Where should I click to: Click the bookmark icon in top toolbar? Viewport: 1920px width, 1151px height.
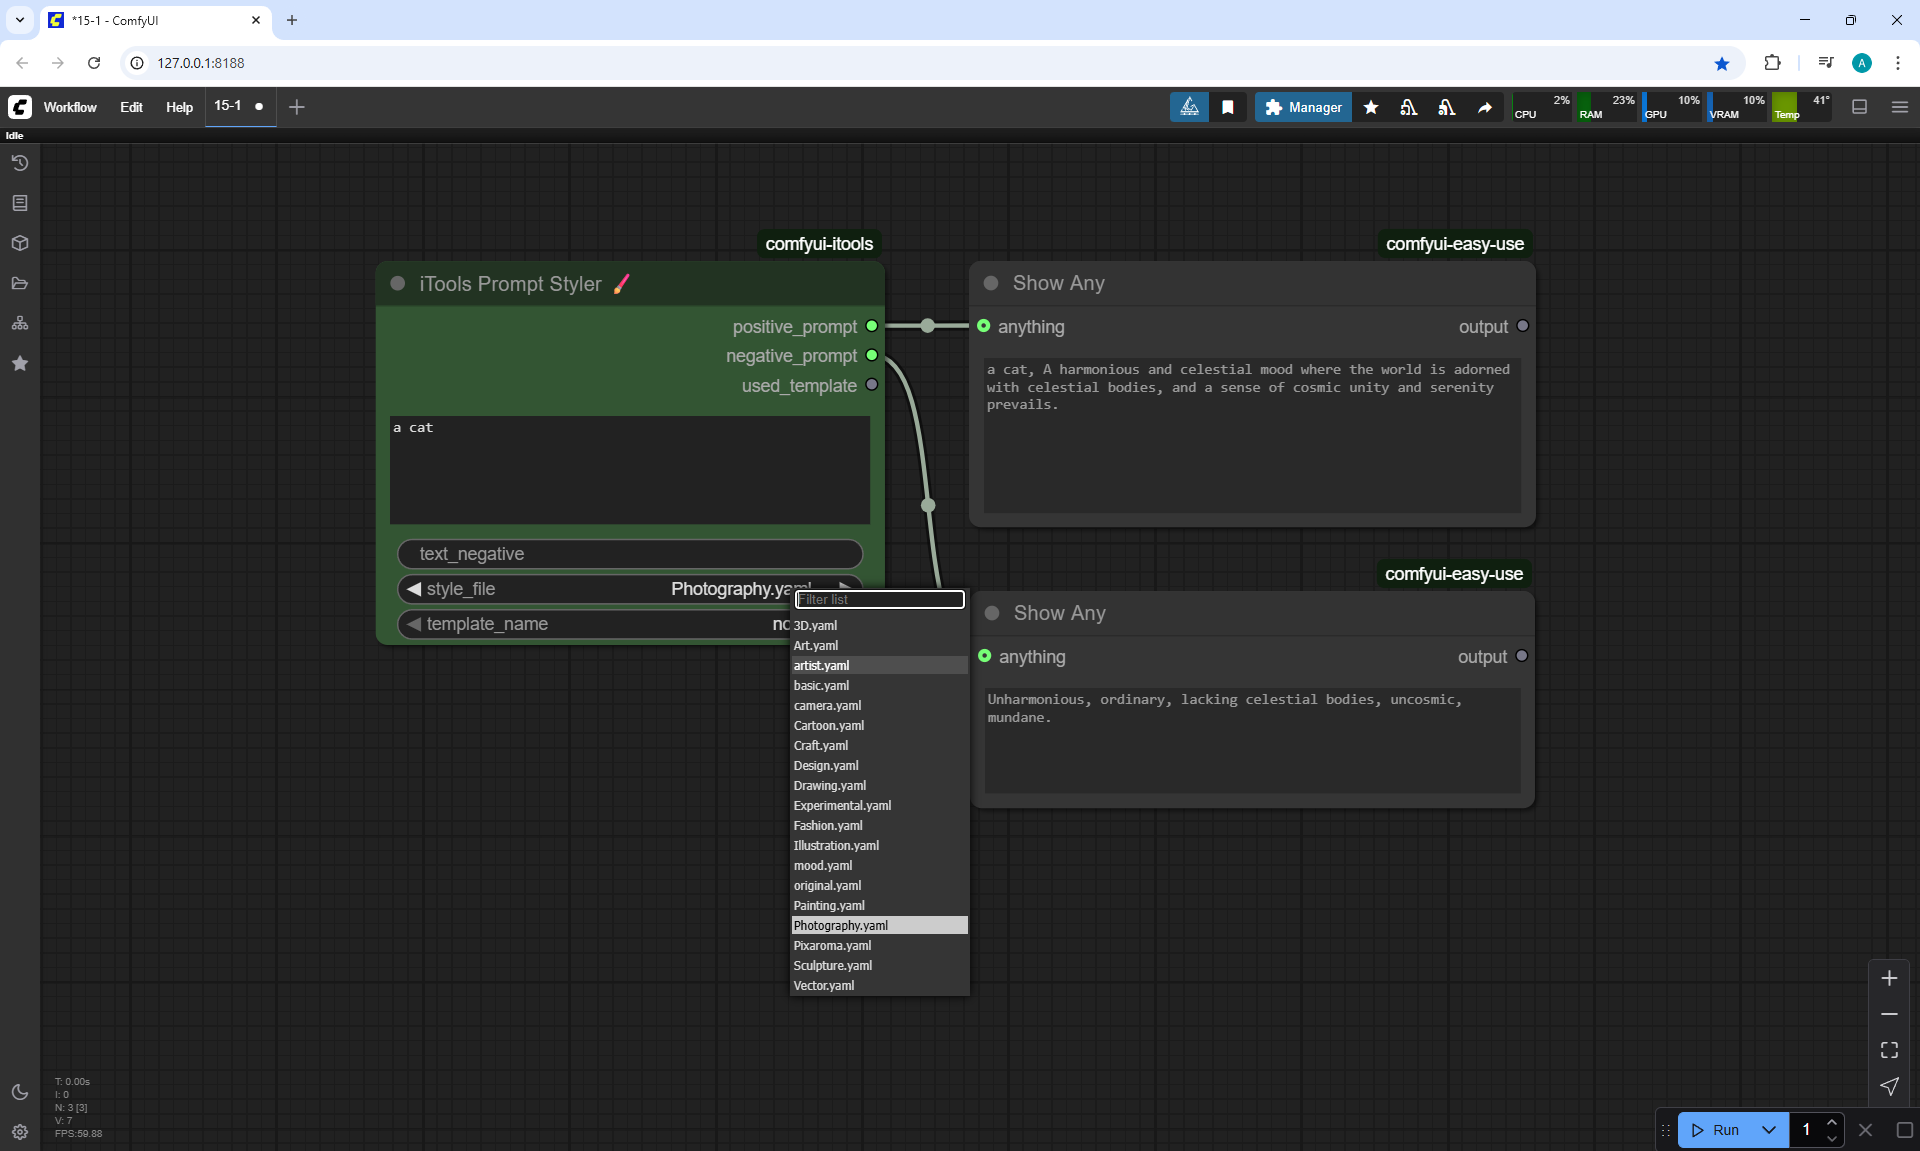click(x=1228, y=107)
